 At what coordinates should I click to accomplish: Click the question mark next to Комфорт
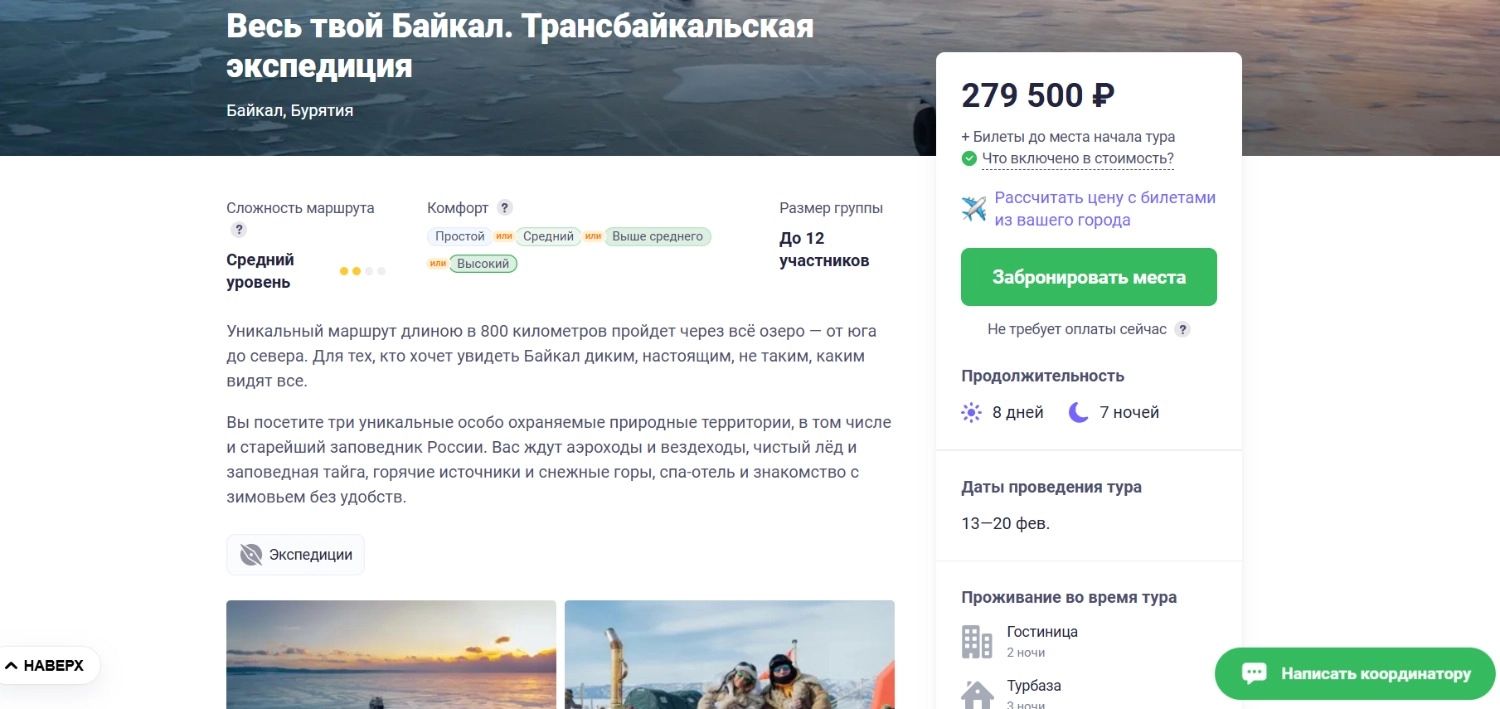505,208
